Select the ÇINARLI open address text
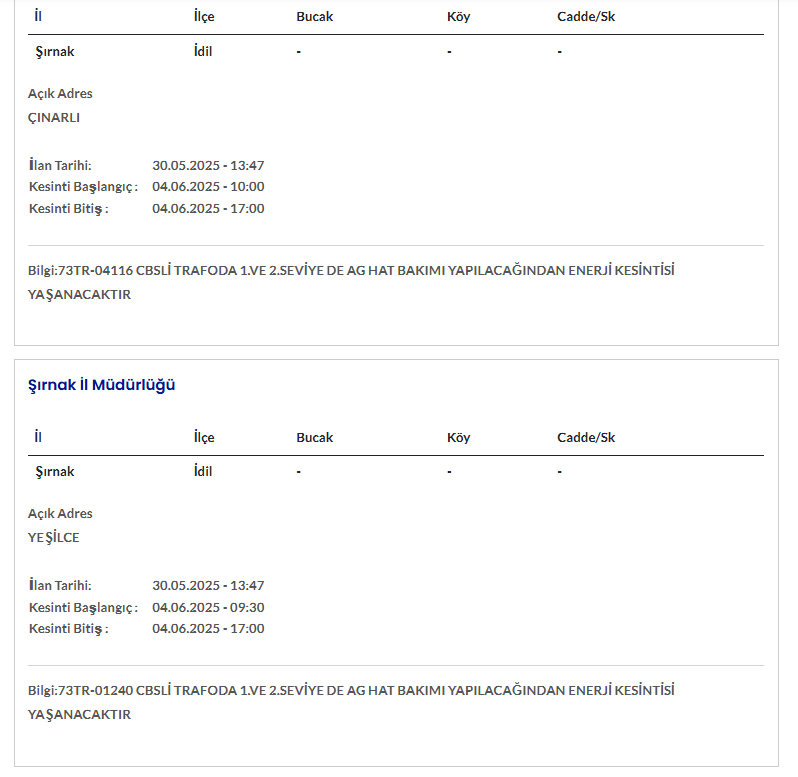Image resolution: width=798 pixels, height=777 pixels. (x=54, y=117)
